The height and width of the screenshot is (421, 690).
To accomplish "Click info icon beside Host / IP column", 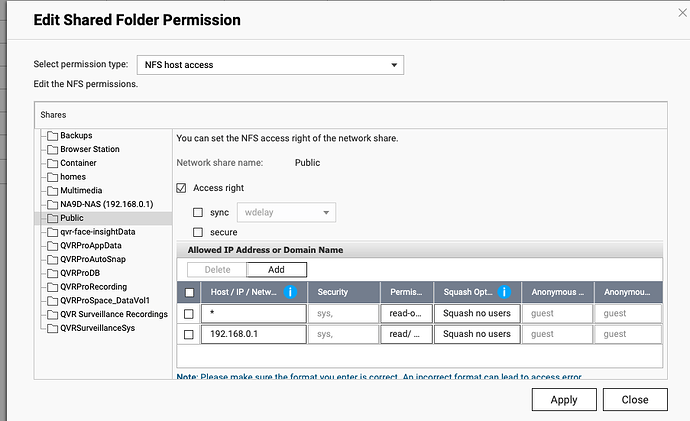I will [x=291, y=292].
